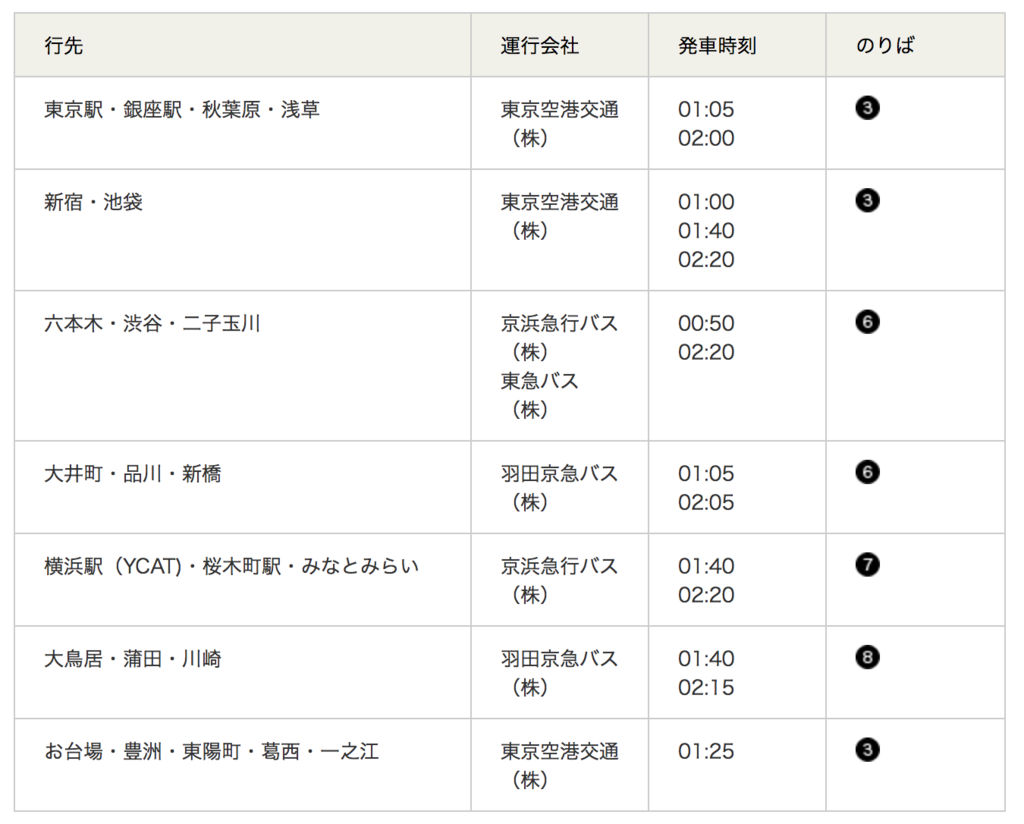Screen dimensions: 1024x824
Task: Click platform 3 icon for 東京駅・銀座駅 row
Action: point(867,108)
